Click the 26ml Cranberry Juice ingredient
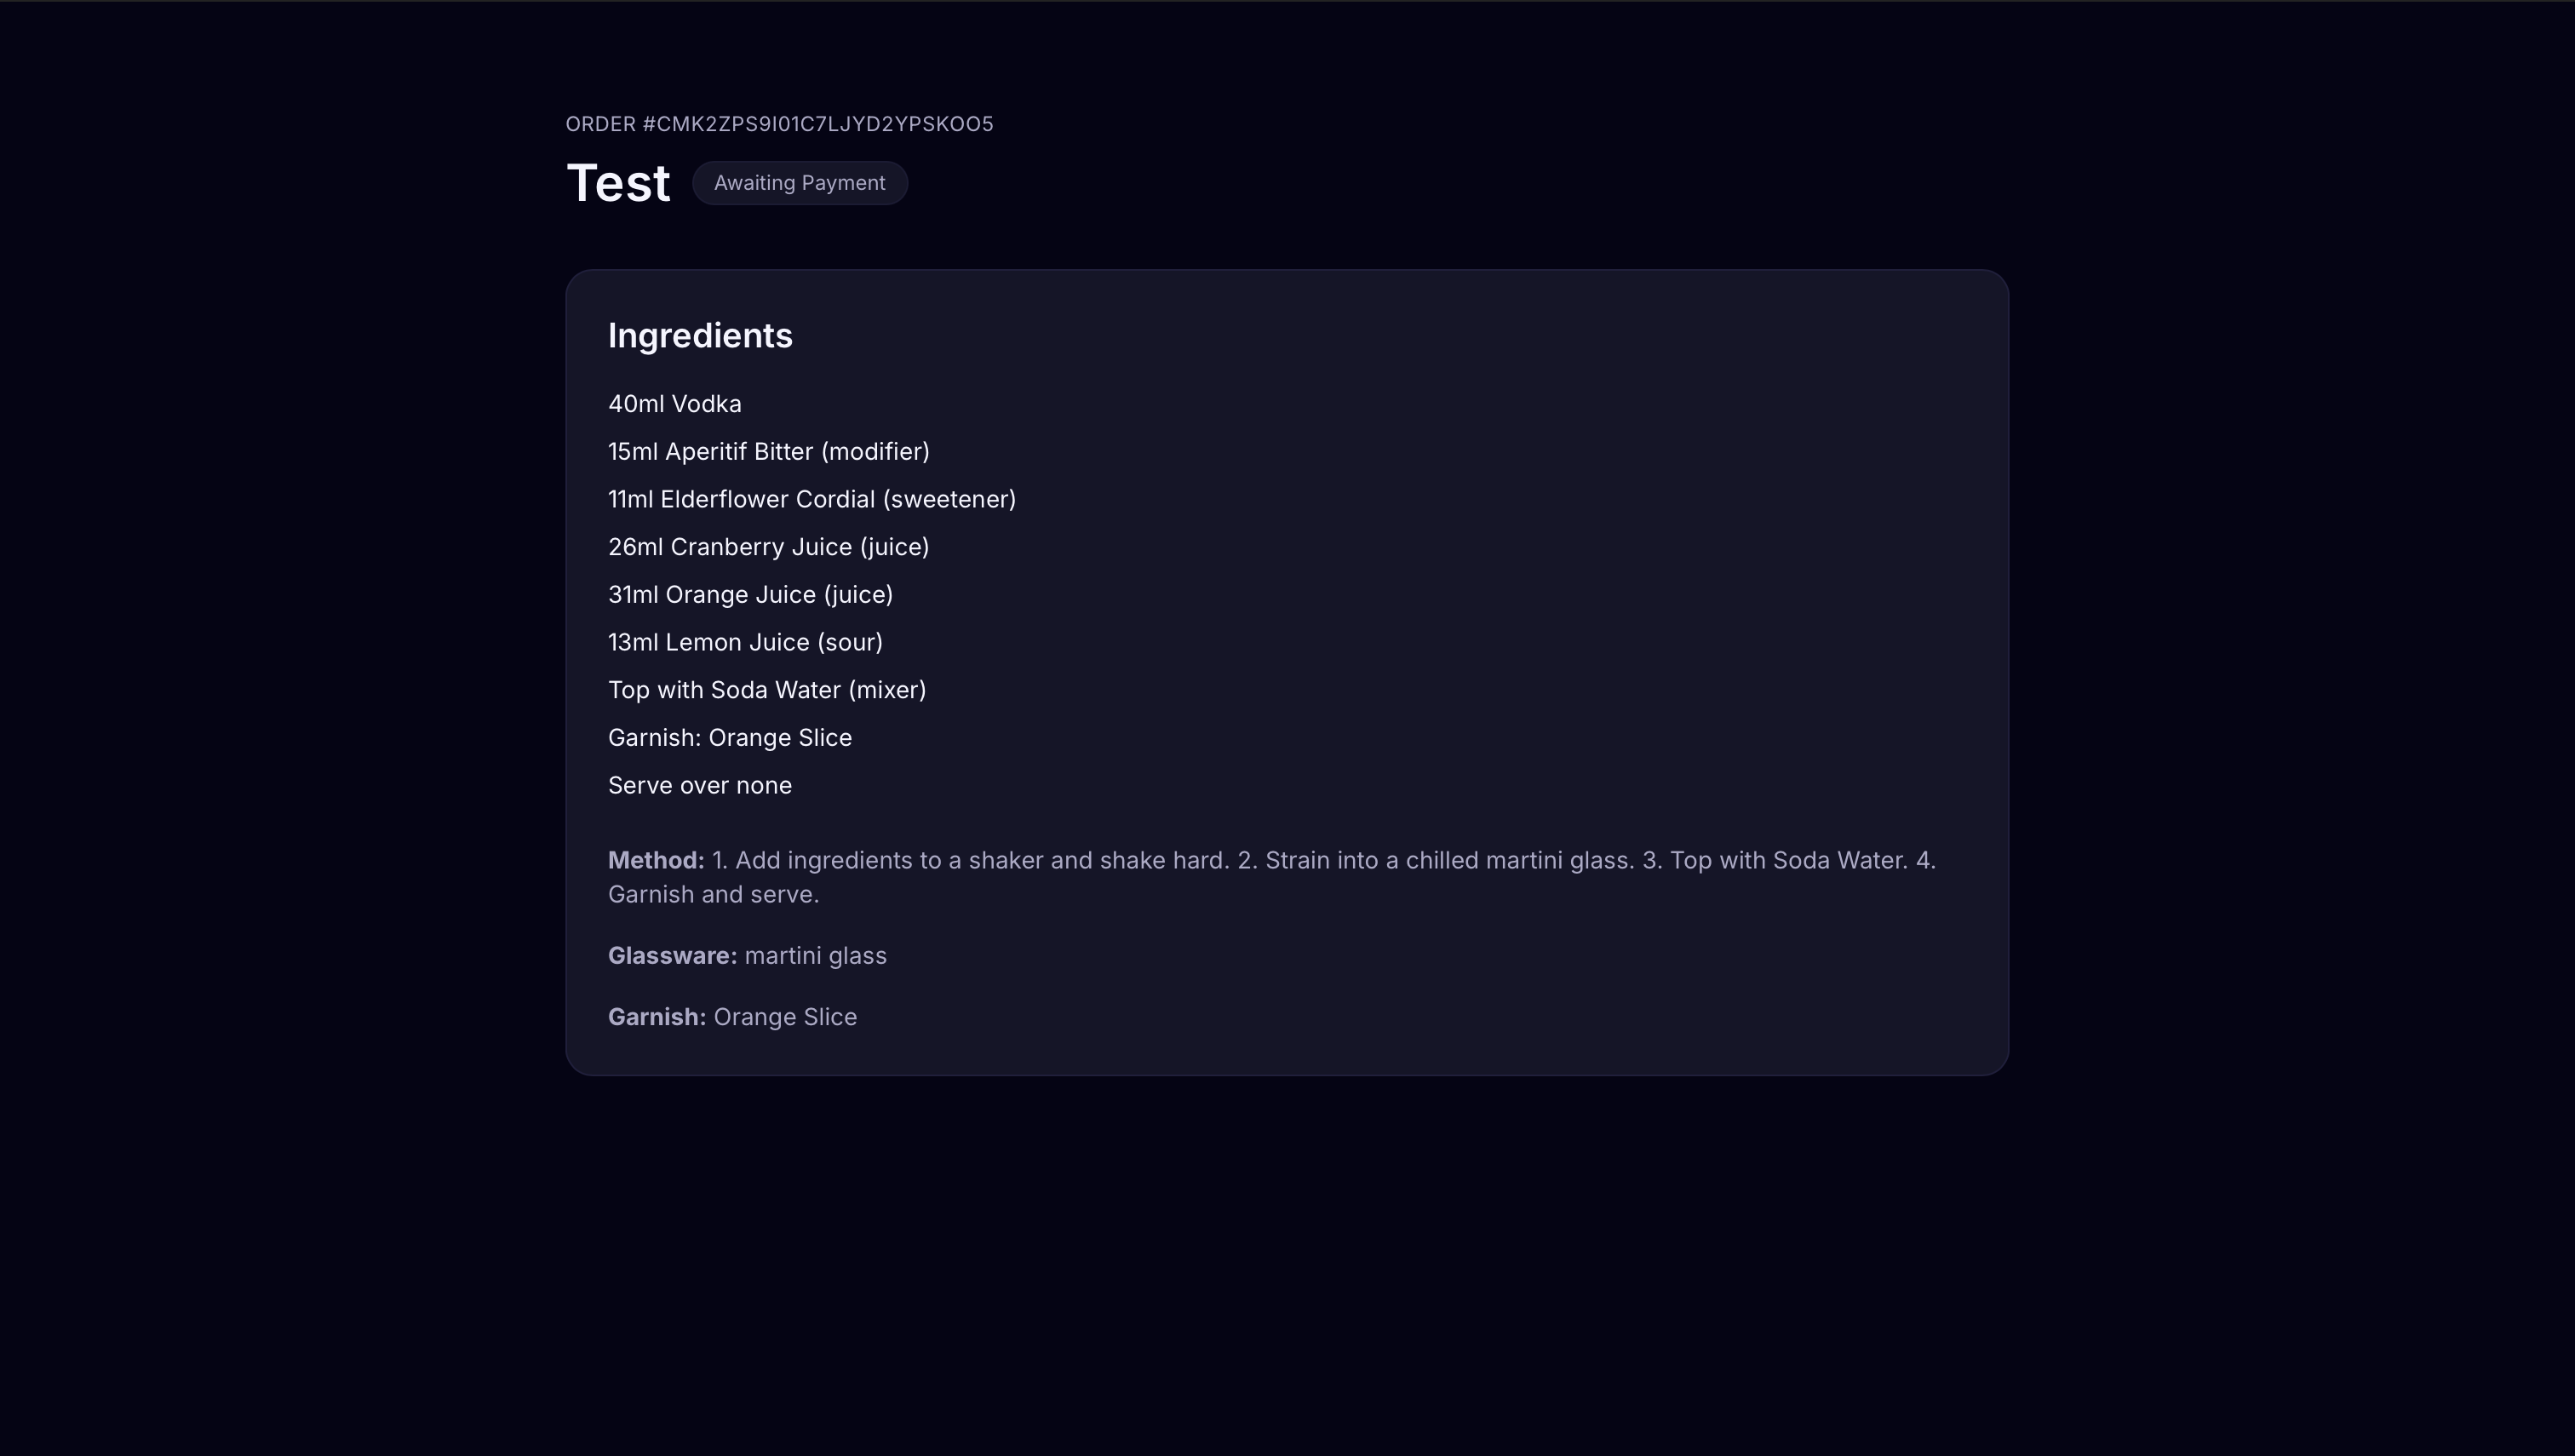The width and height of the screenshot is (2575, 1456). coord(768,547)
